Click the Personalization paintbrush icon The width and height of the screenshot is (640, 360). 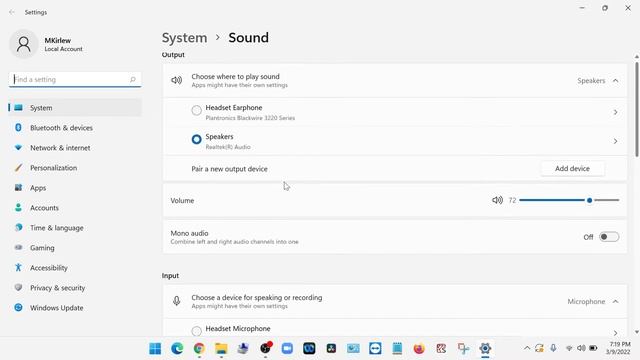[x=18, y=168]
